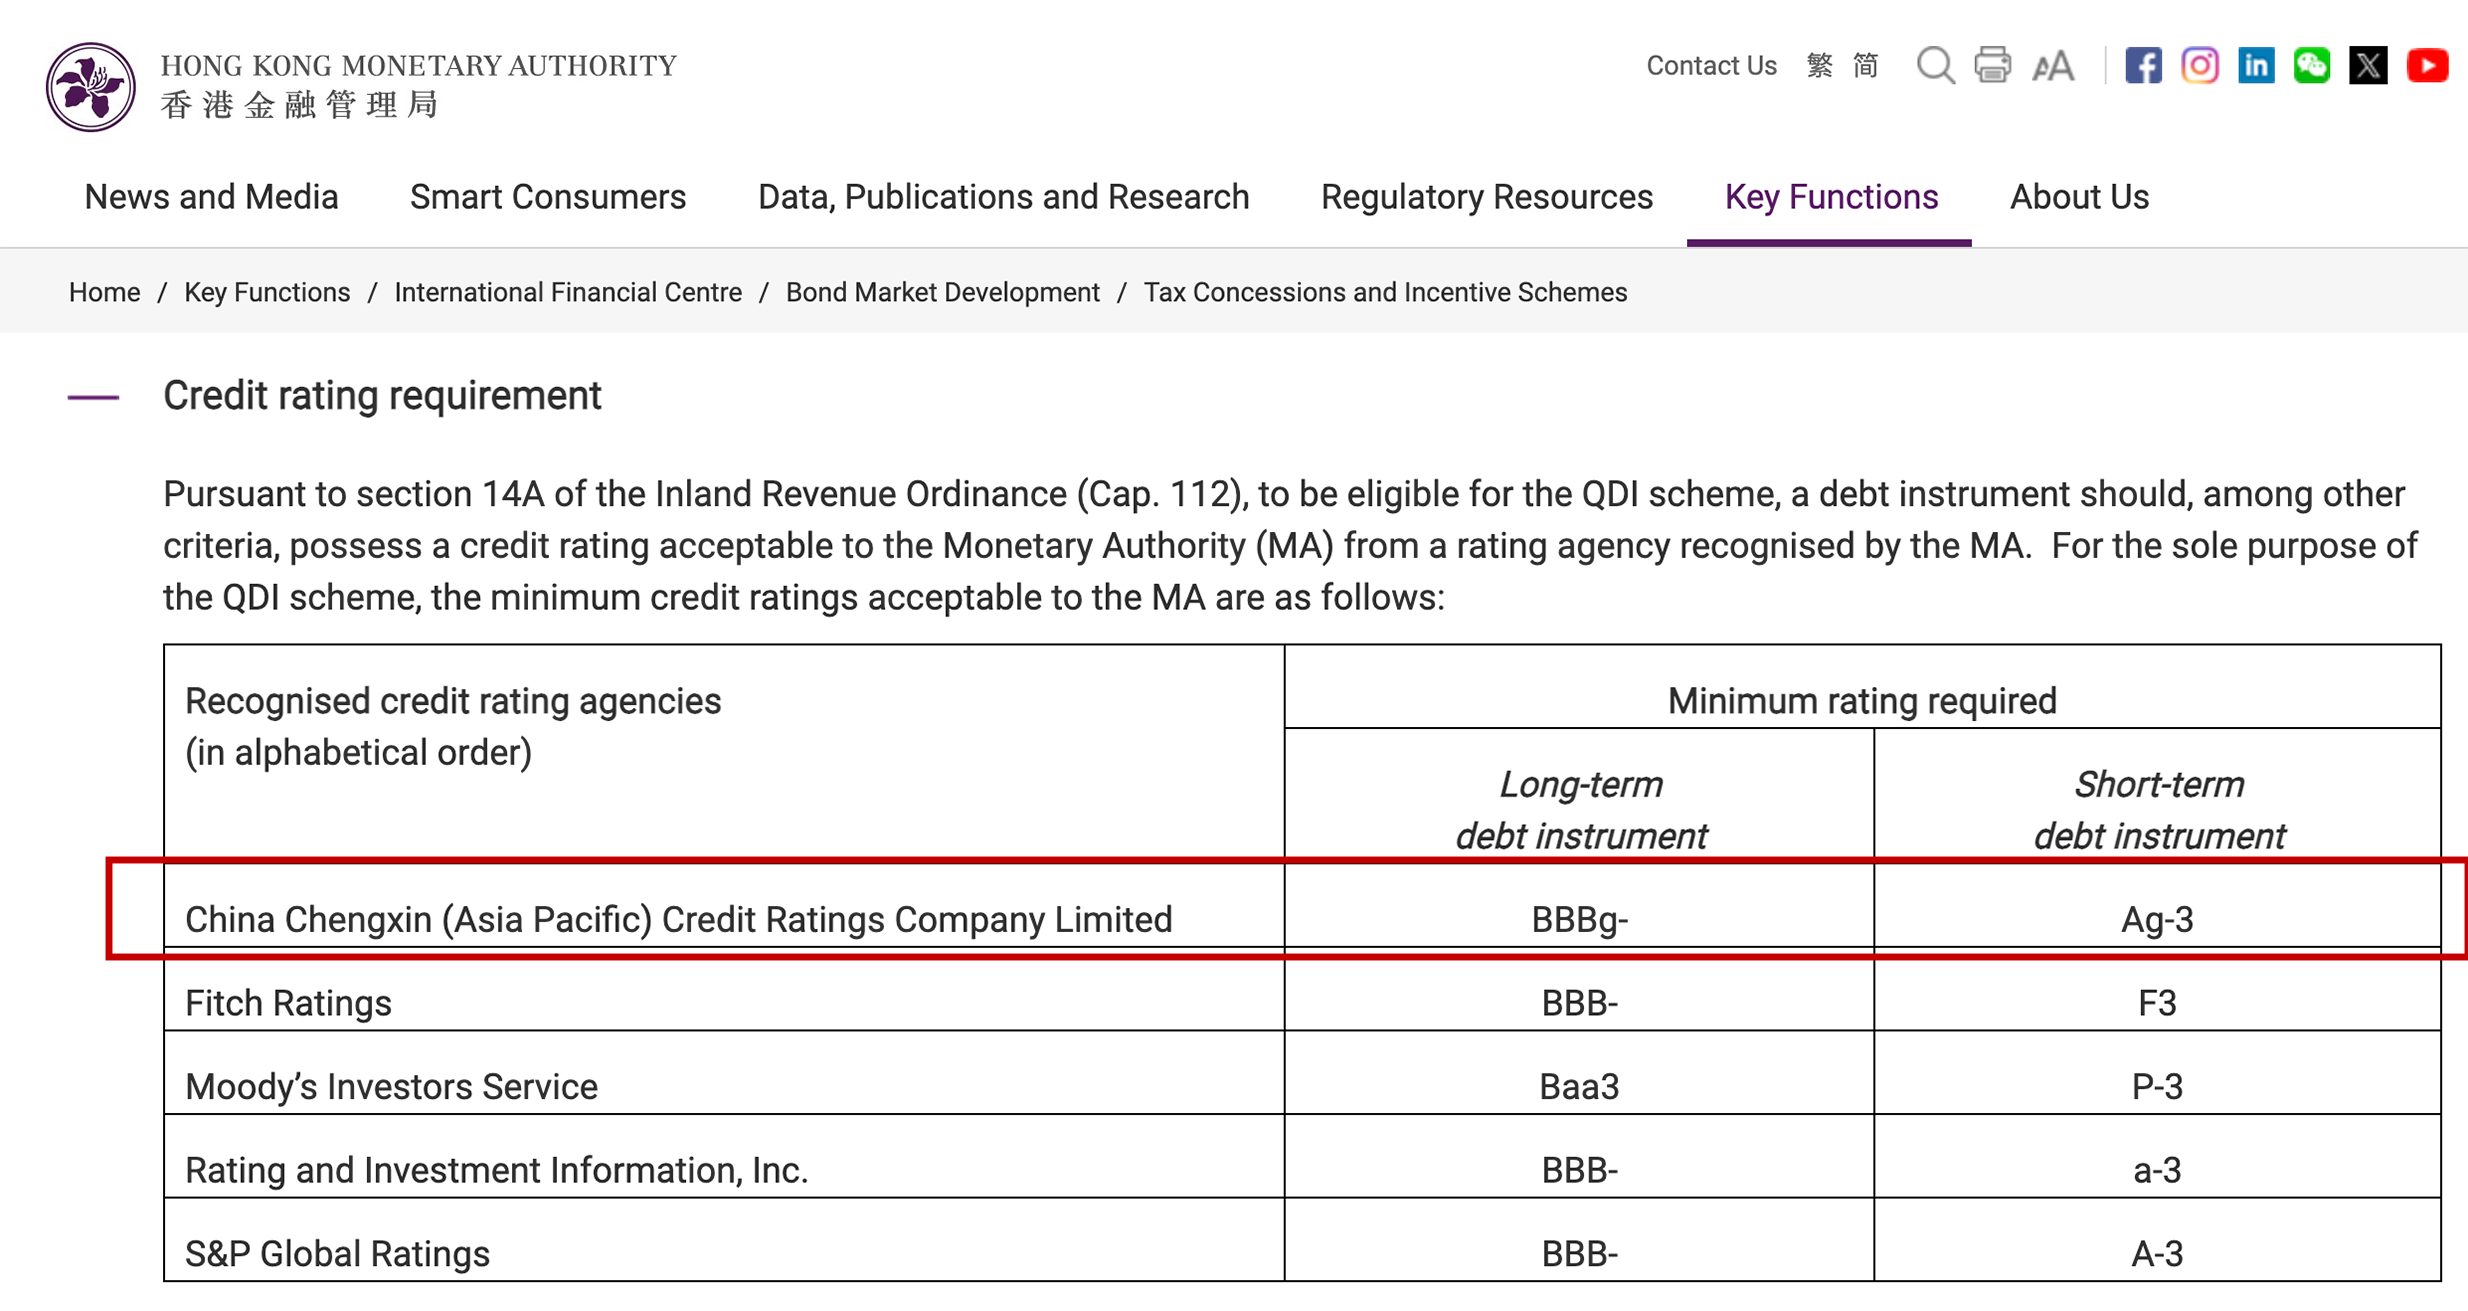
Task: Open the Instagram icon link
Action: pyautogui.click(x=2199, y=66)
